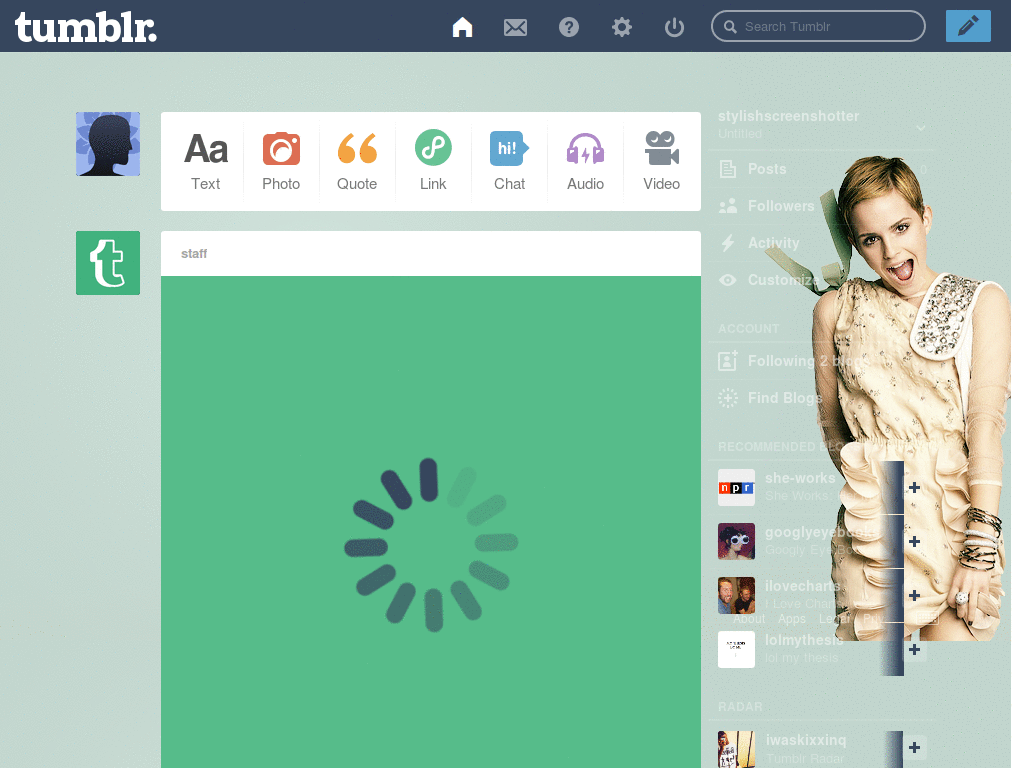Click the loading spinner in staff post
The image size is (1024, 768).
point(431,545)
